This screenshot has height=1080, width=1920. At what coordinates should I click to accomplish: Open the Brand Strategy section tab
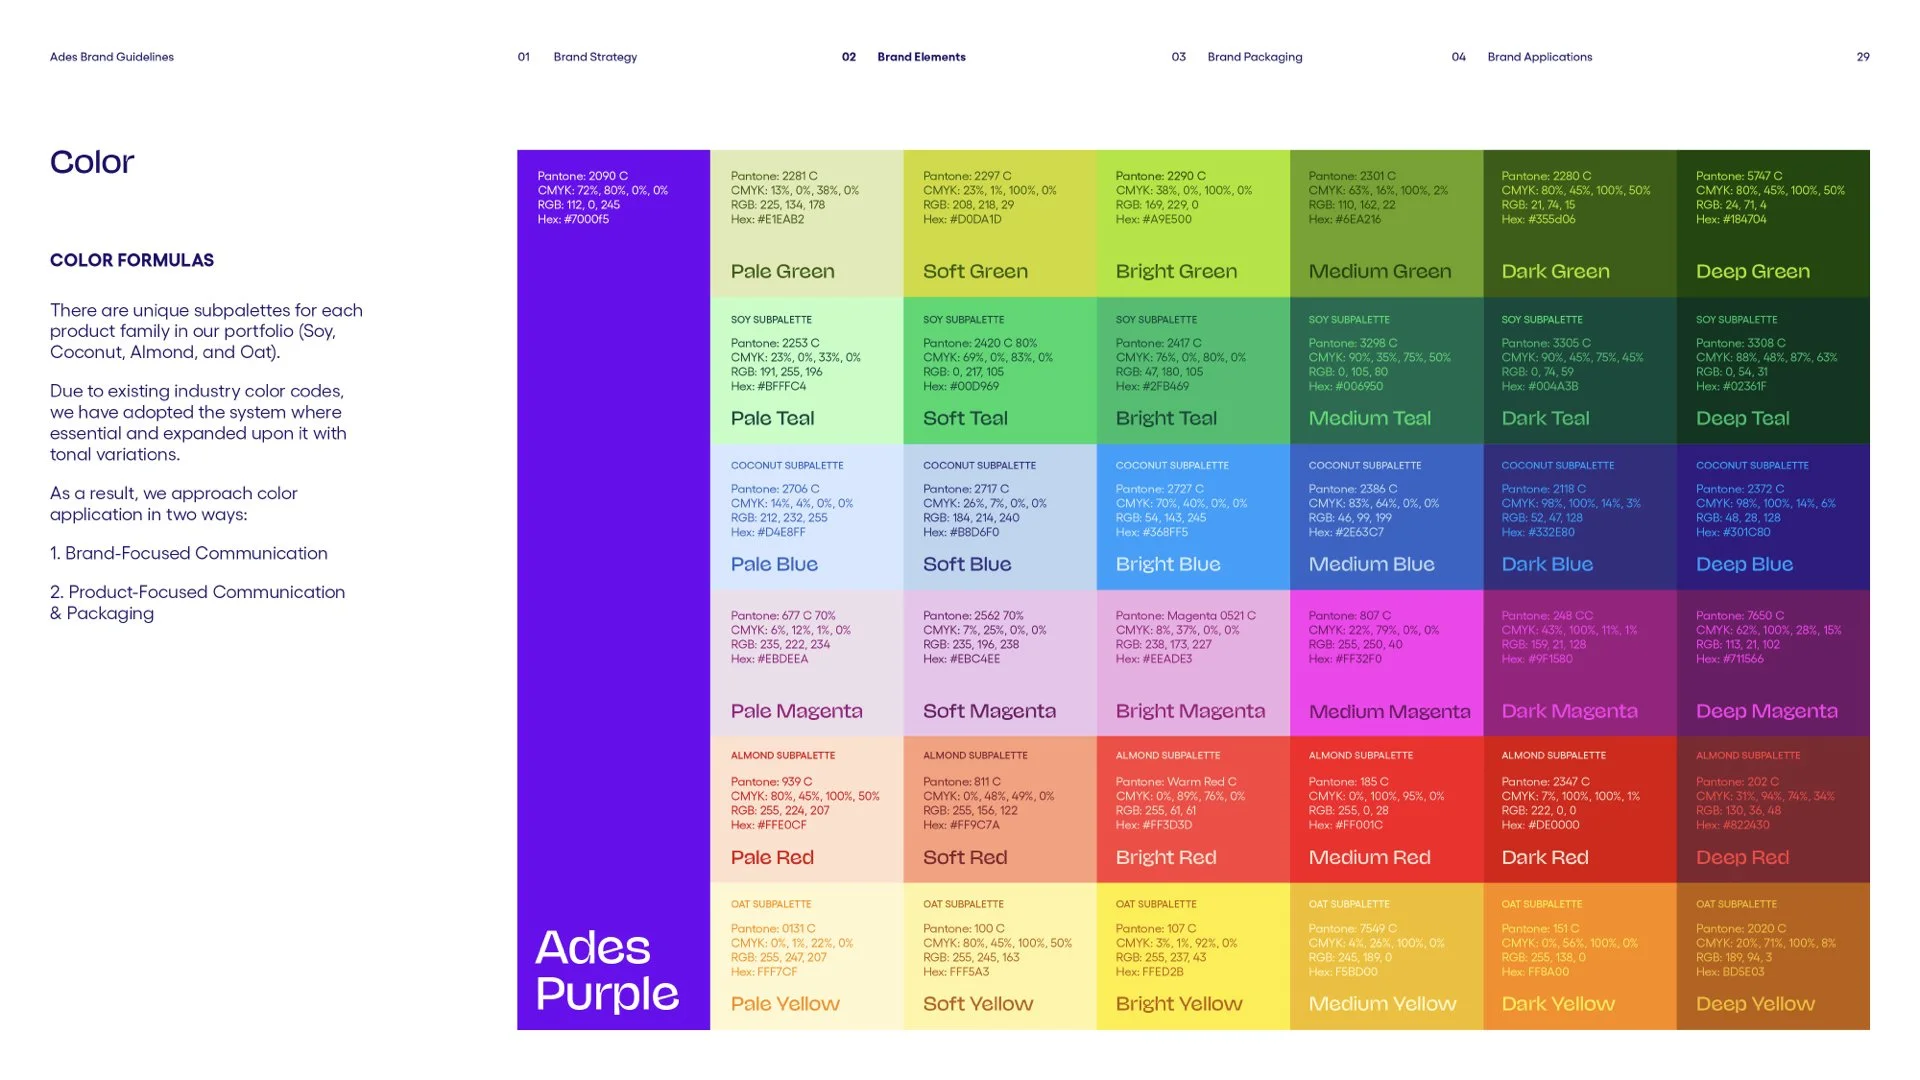[x=595, y=57]
